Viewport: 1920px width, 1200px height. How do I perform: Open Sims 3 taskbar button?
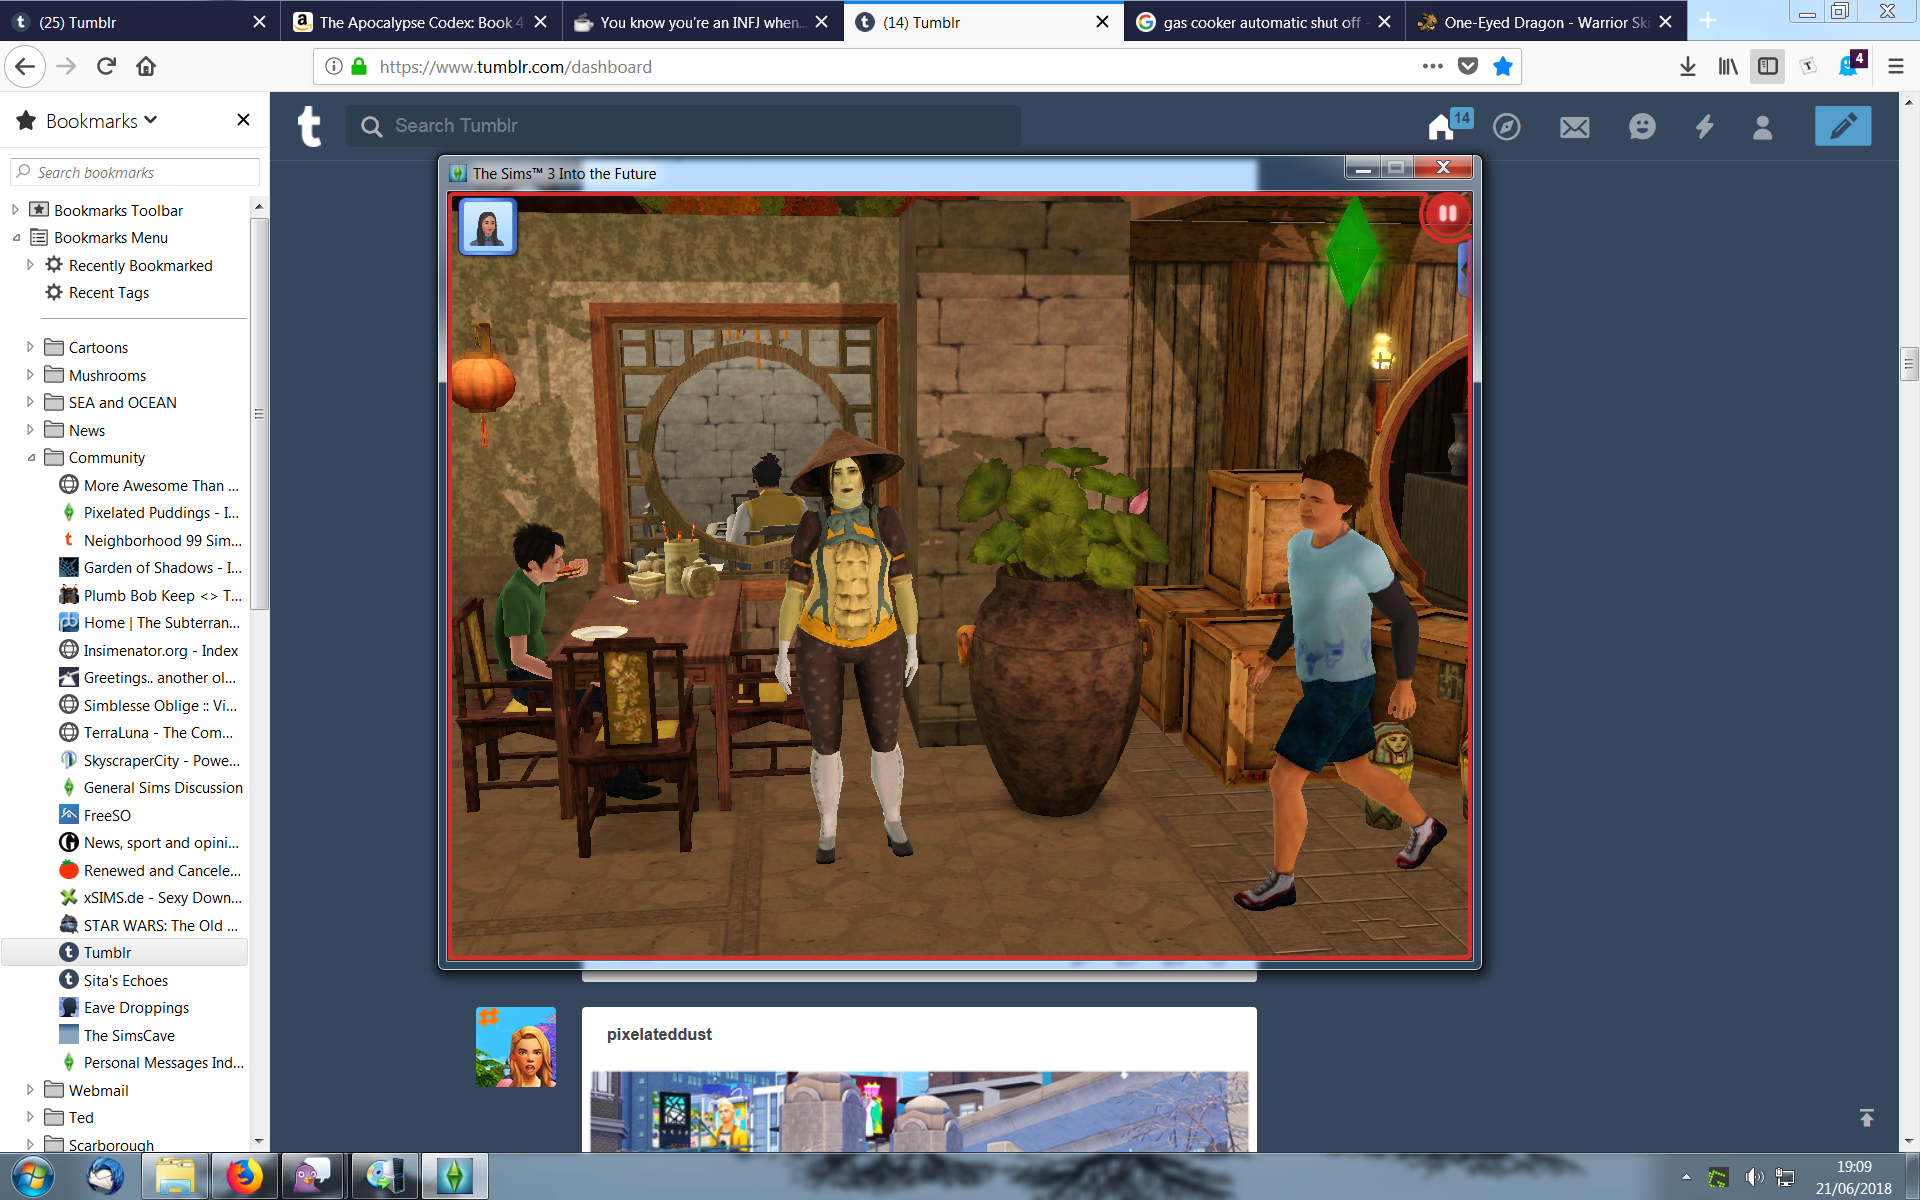[x=454, y=1177]
